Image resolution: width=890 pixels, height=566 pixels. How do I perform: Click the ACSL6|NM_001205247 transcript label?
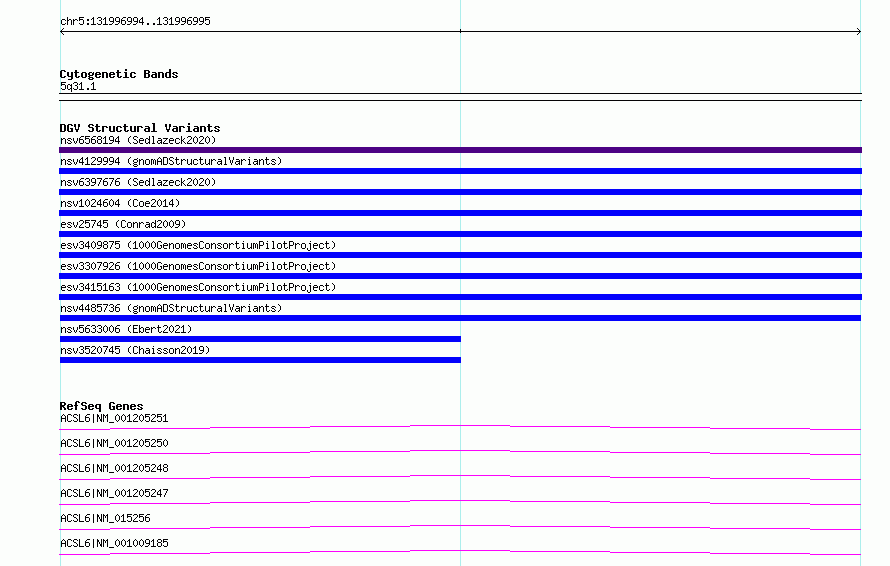click(x=114, y=493)
